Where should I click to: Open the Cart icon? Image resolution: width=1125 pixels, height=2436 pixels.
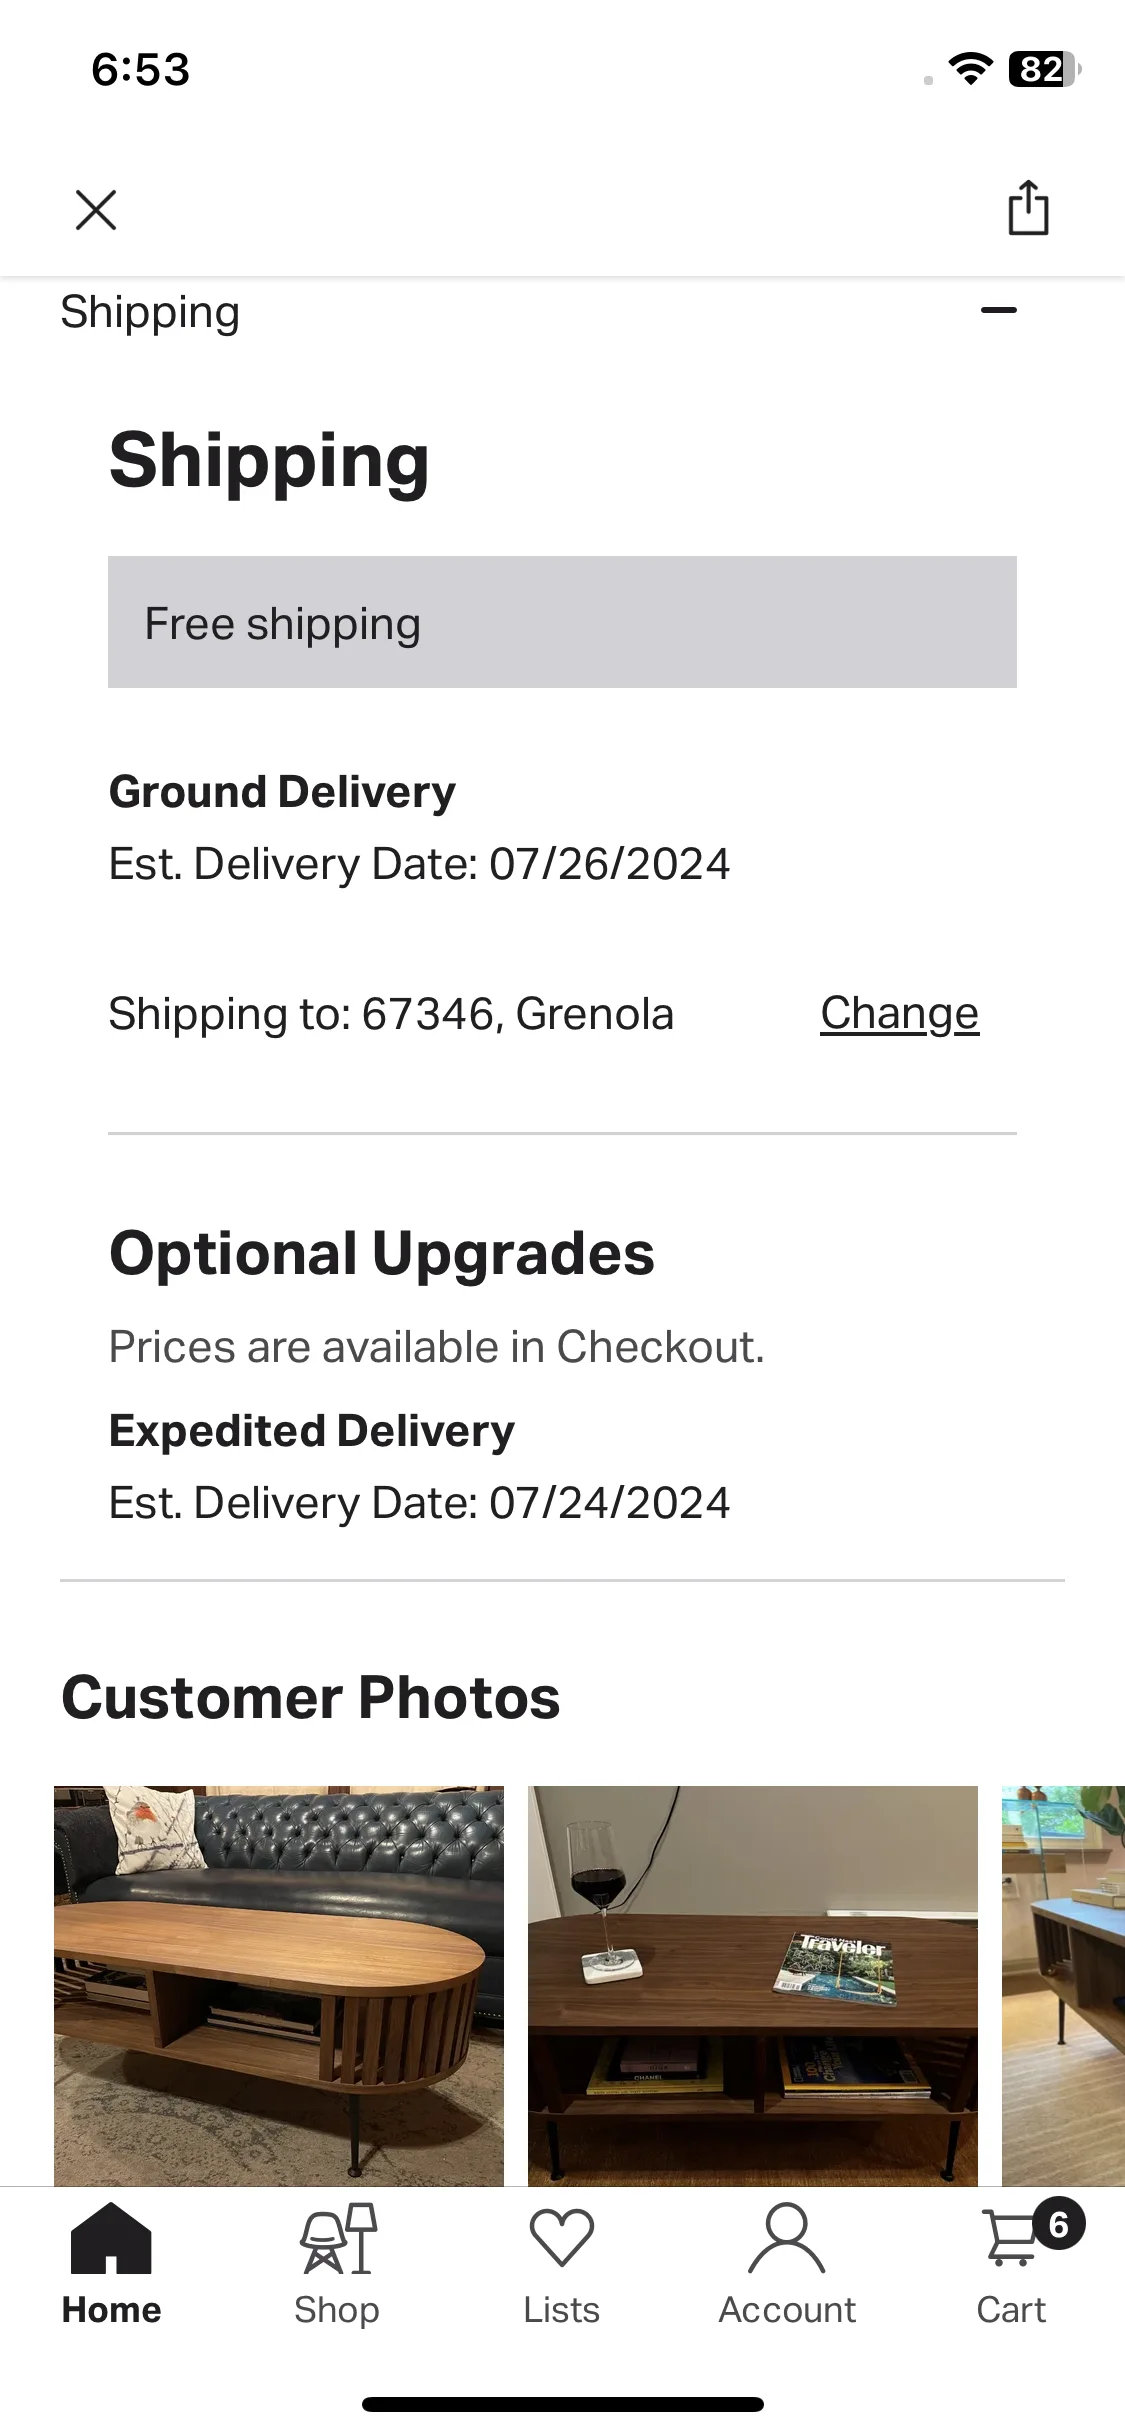tap(1012, 2238)
